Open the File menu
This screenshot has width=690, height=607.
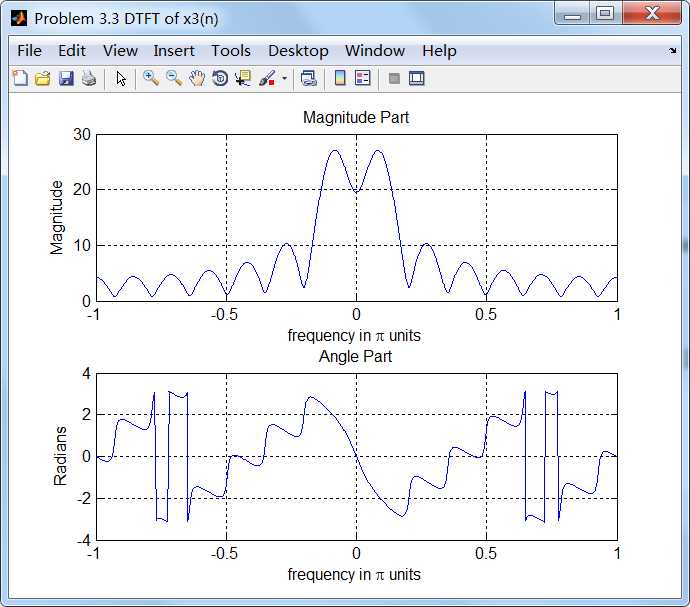(x=29, y=51)
